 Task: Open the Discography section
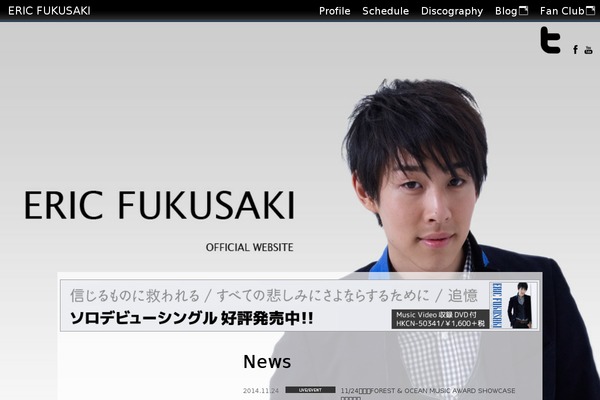point(452,11)
